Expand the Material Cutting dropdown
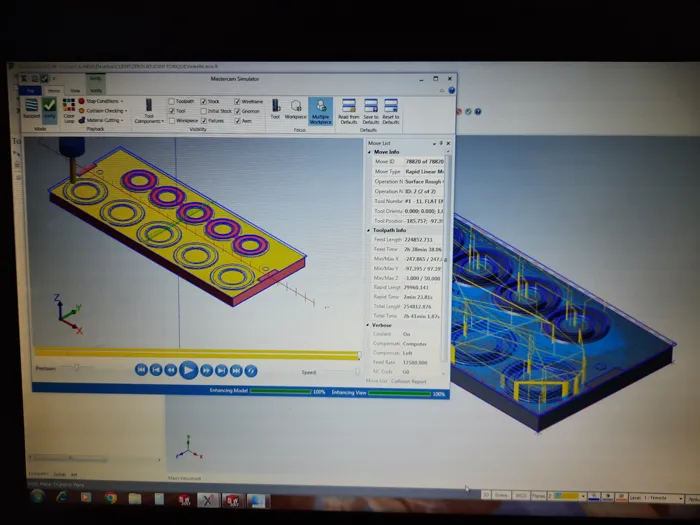 101,120
